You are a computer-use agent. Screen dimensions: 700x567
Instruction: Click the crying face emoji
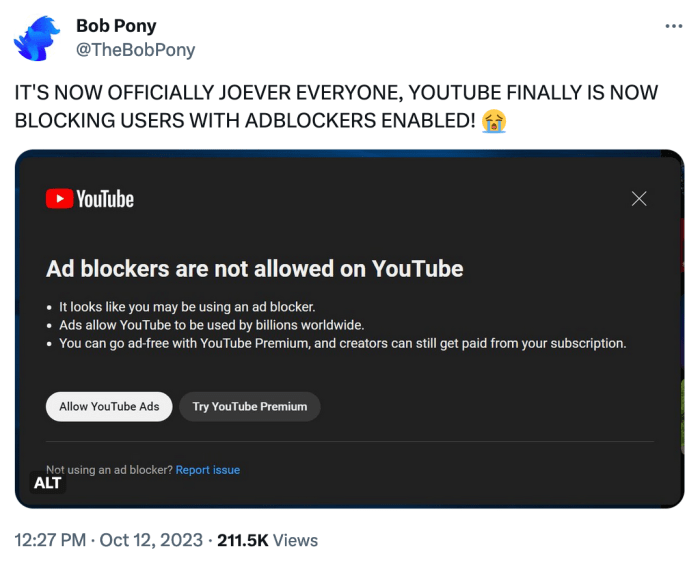(x=493, y=121)
